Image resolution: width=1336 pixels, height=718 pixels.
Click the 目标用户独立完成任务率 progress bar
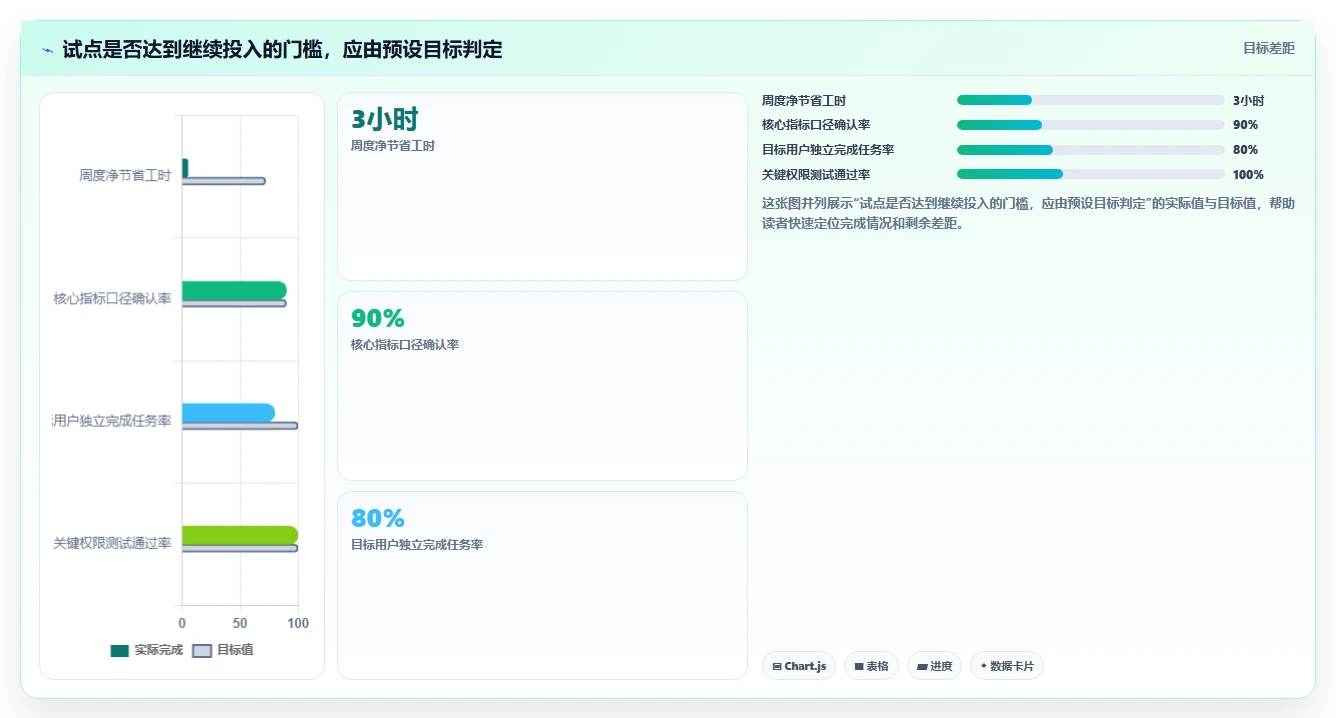1090,150
